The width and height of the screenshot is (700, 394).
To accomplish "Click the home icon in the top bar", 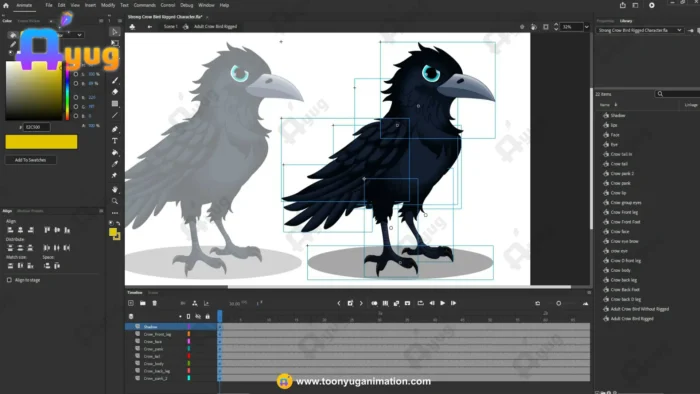I will 6,5.
